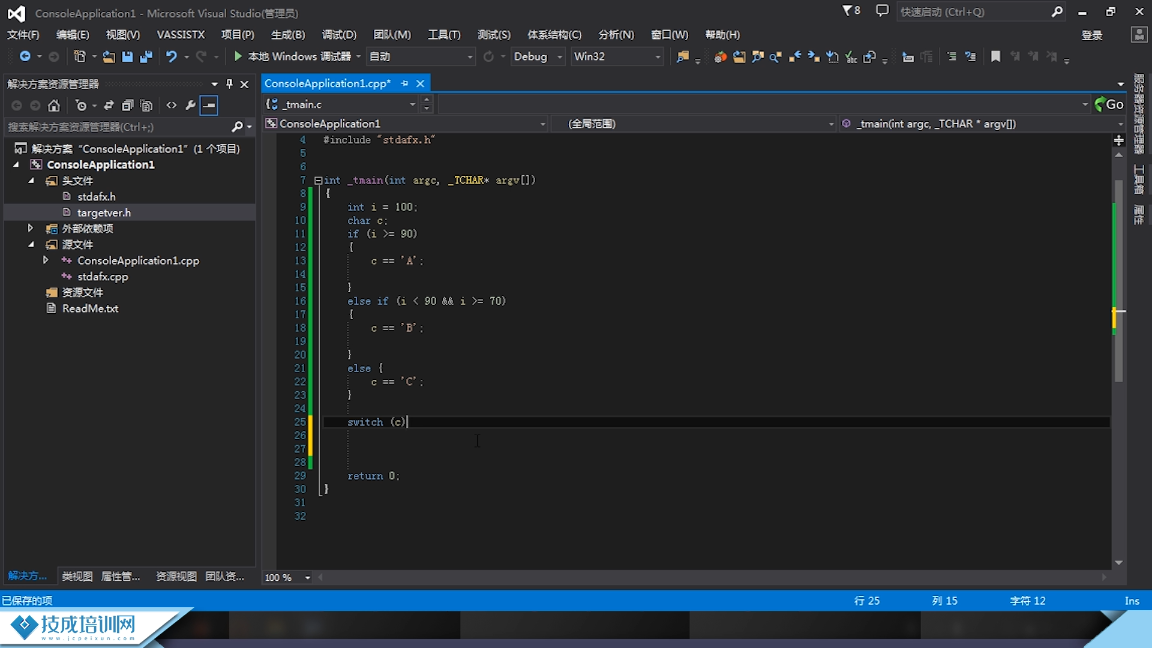
Task: Toggle a bookmark on the current line
Action: click(996, 57)
